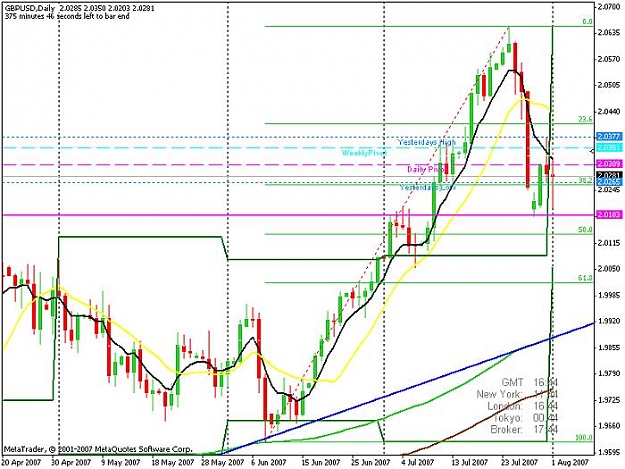
Task: Click the Fibonacci 100.0 level label
Action: point(584,438)
